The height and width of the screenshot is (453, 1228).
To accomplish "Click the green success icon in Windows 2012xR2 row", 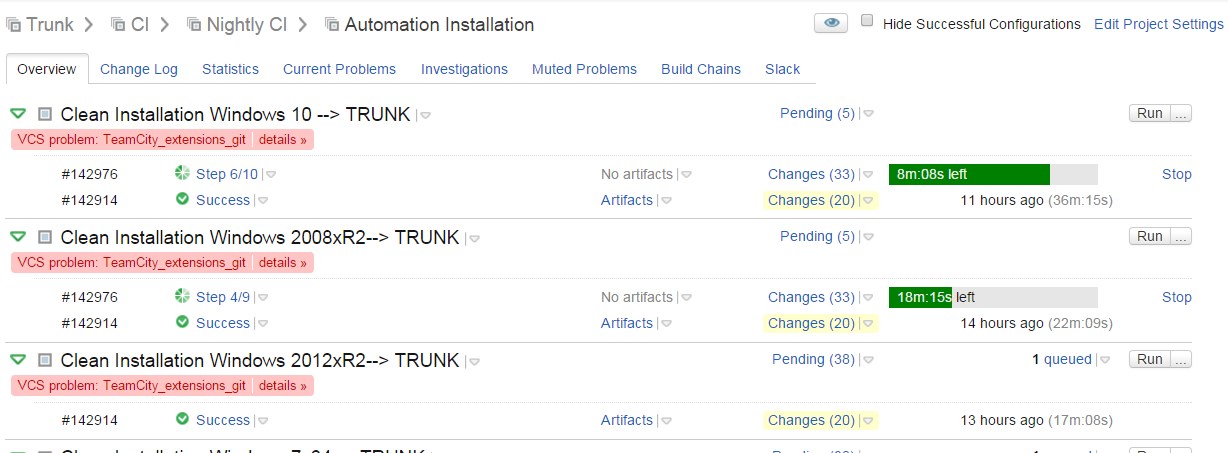I will pos(182,420).
